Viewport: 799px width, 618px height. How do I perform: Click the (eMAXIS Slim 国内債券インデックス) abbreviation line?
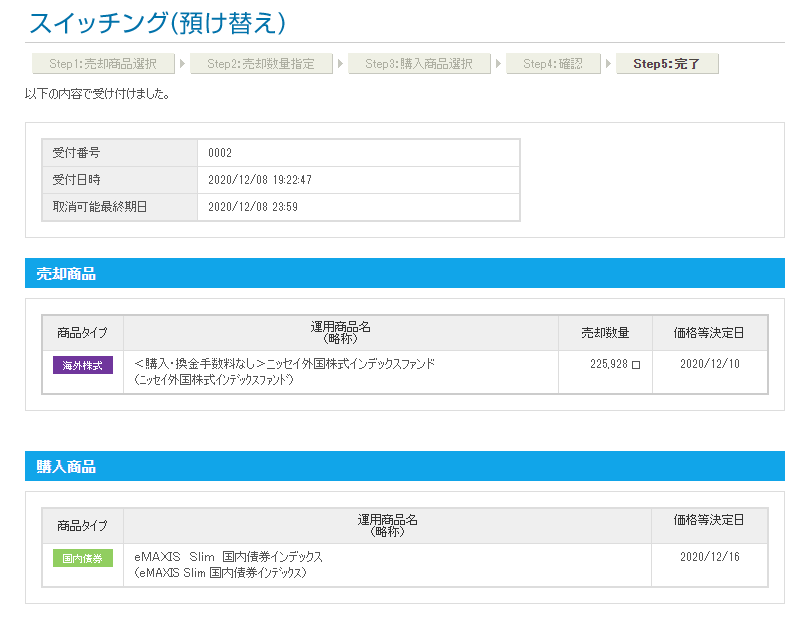tap(221, 573)
